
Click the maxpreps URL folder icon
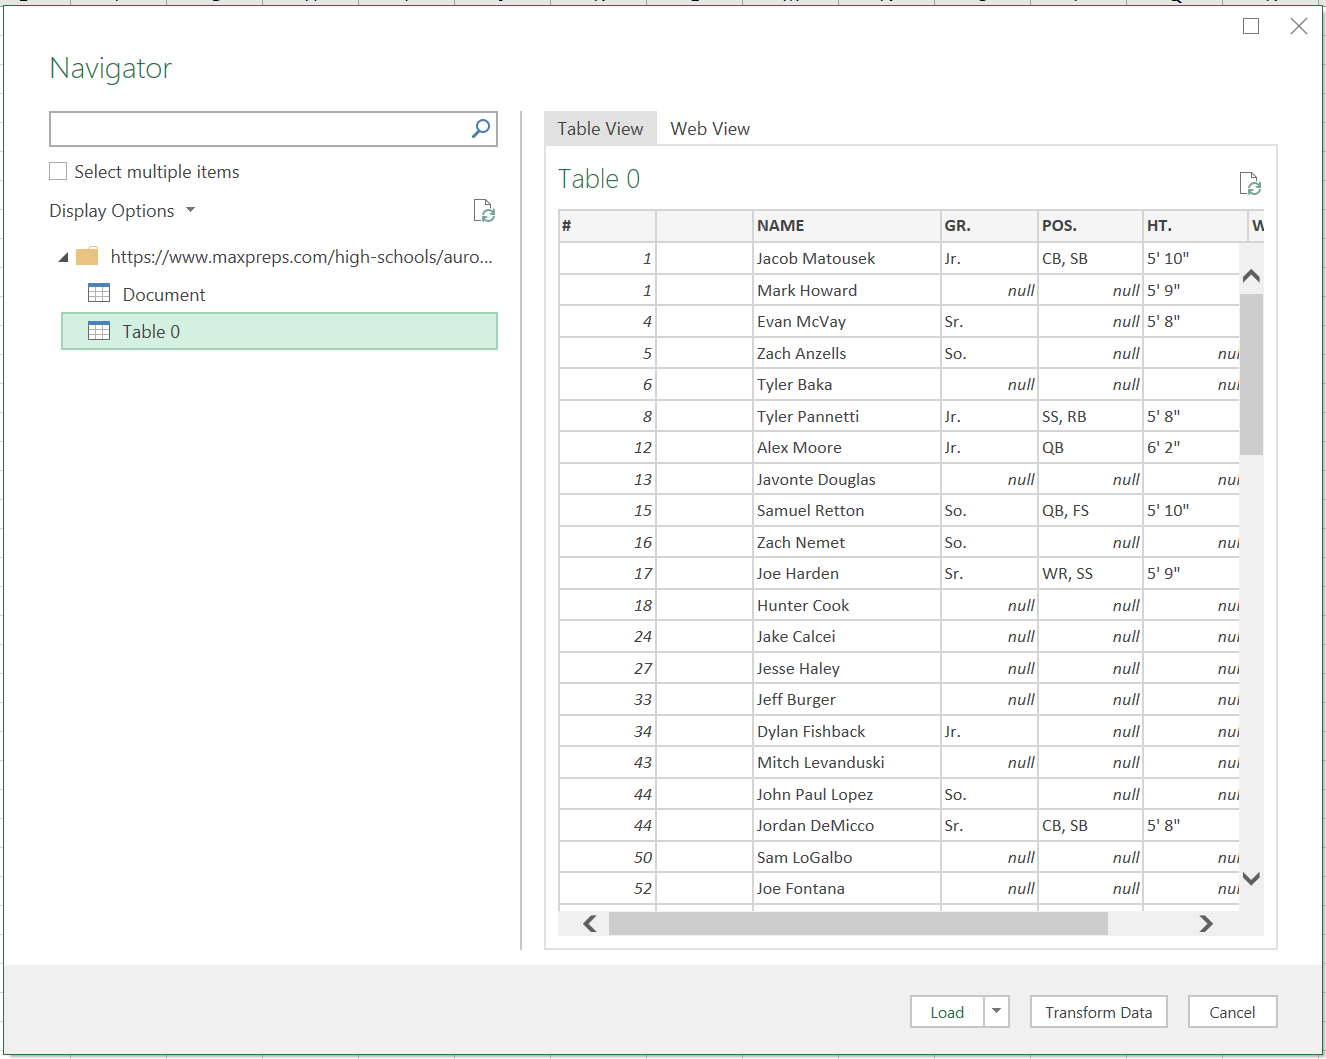pyautogui.click(x=87, y=257)
